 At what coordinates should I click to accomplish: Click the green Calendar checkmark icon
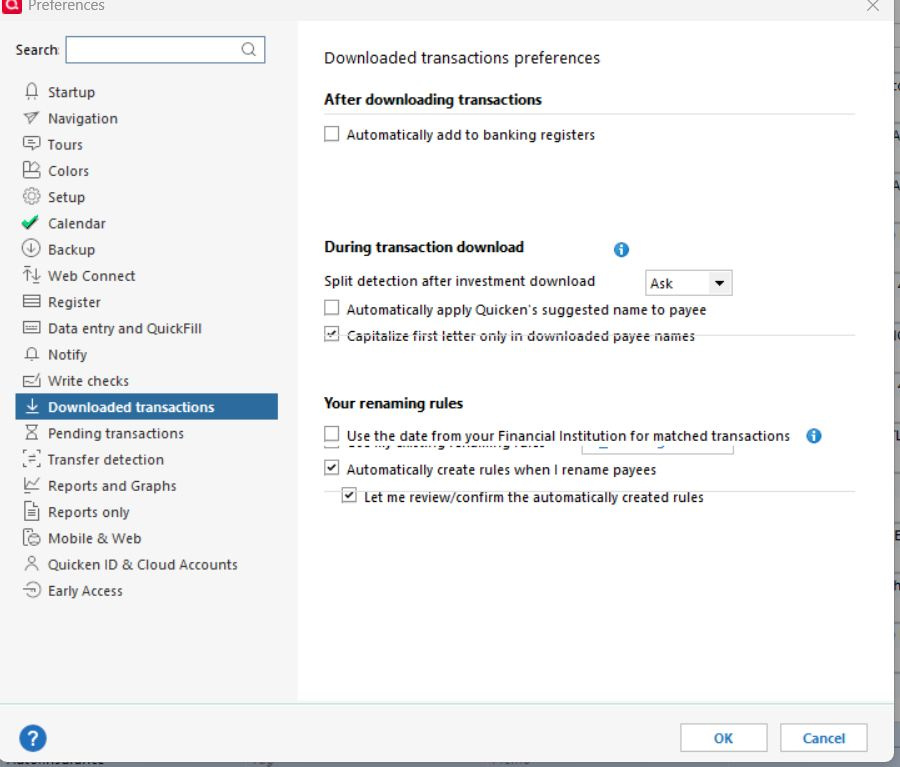coord(30,222)
